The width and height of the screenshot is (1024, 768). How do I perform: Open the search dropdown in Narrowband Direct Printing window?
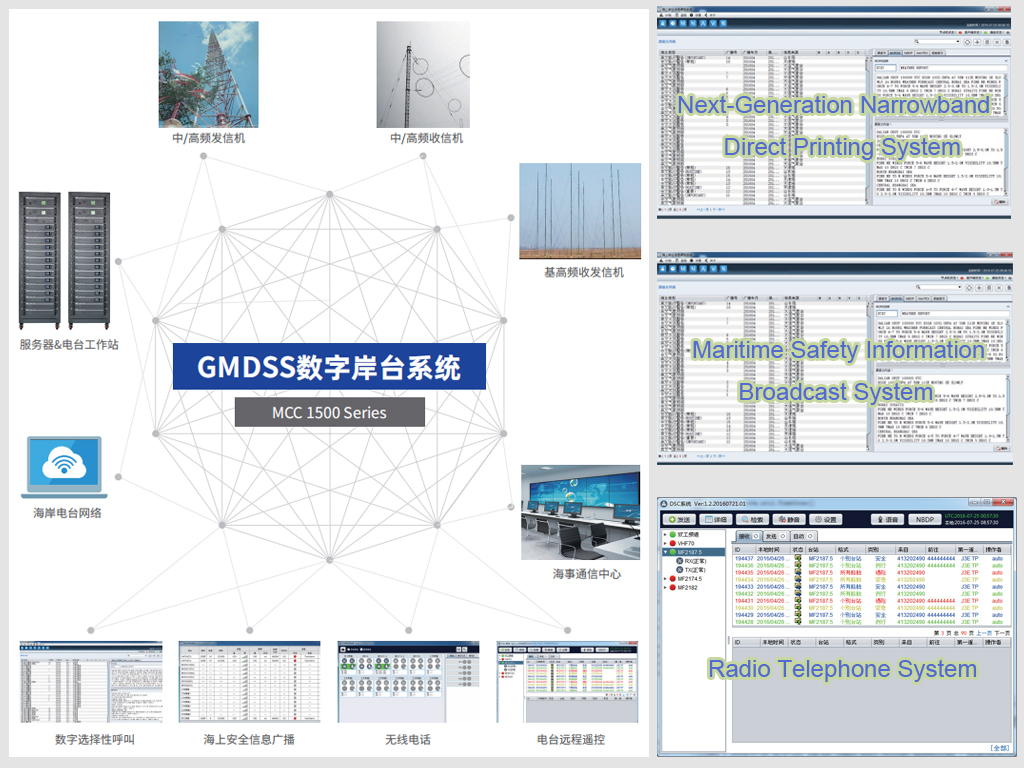coord(957,42)
